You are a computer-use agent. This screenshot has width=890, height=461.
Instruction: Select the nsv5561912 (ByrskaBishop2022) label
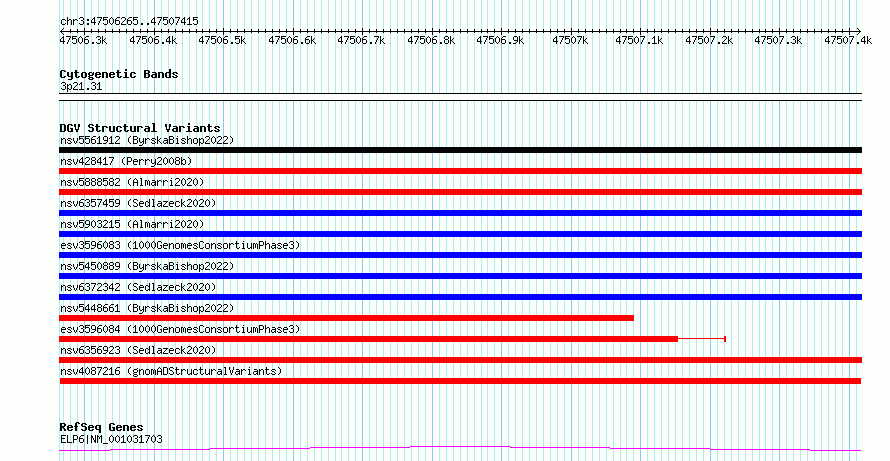point(147,140)
